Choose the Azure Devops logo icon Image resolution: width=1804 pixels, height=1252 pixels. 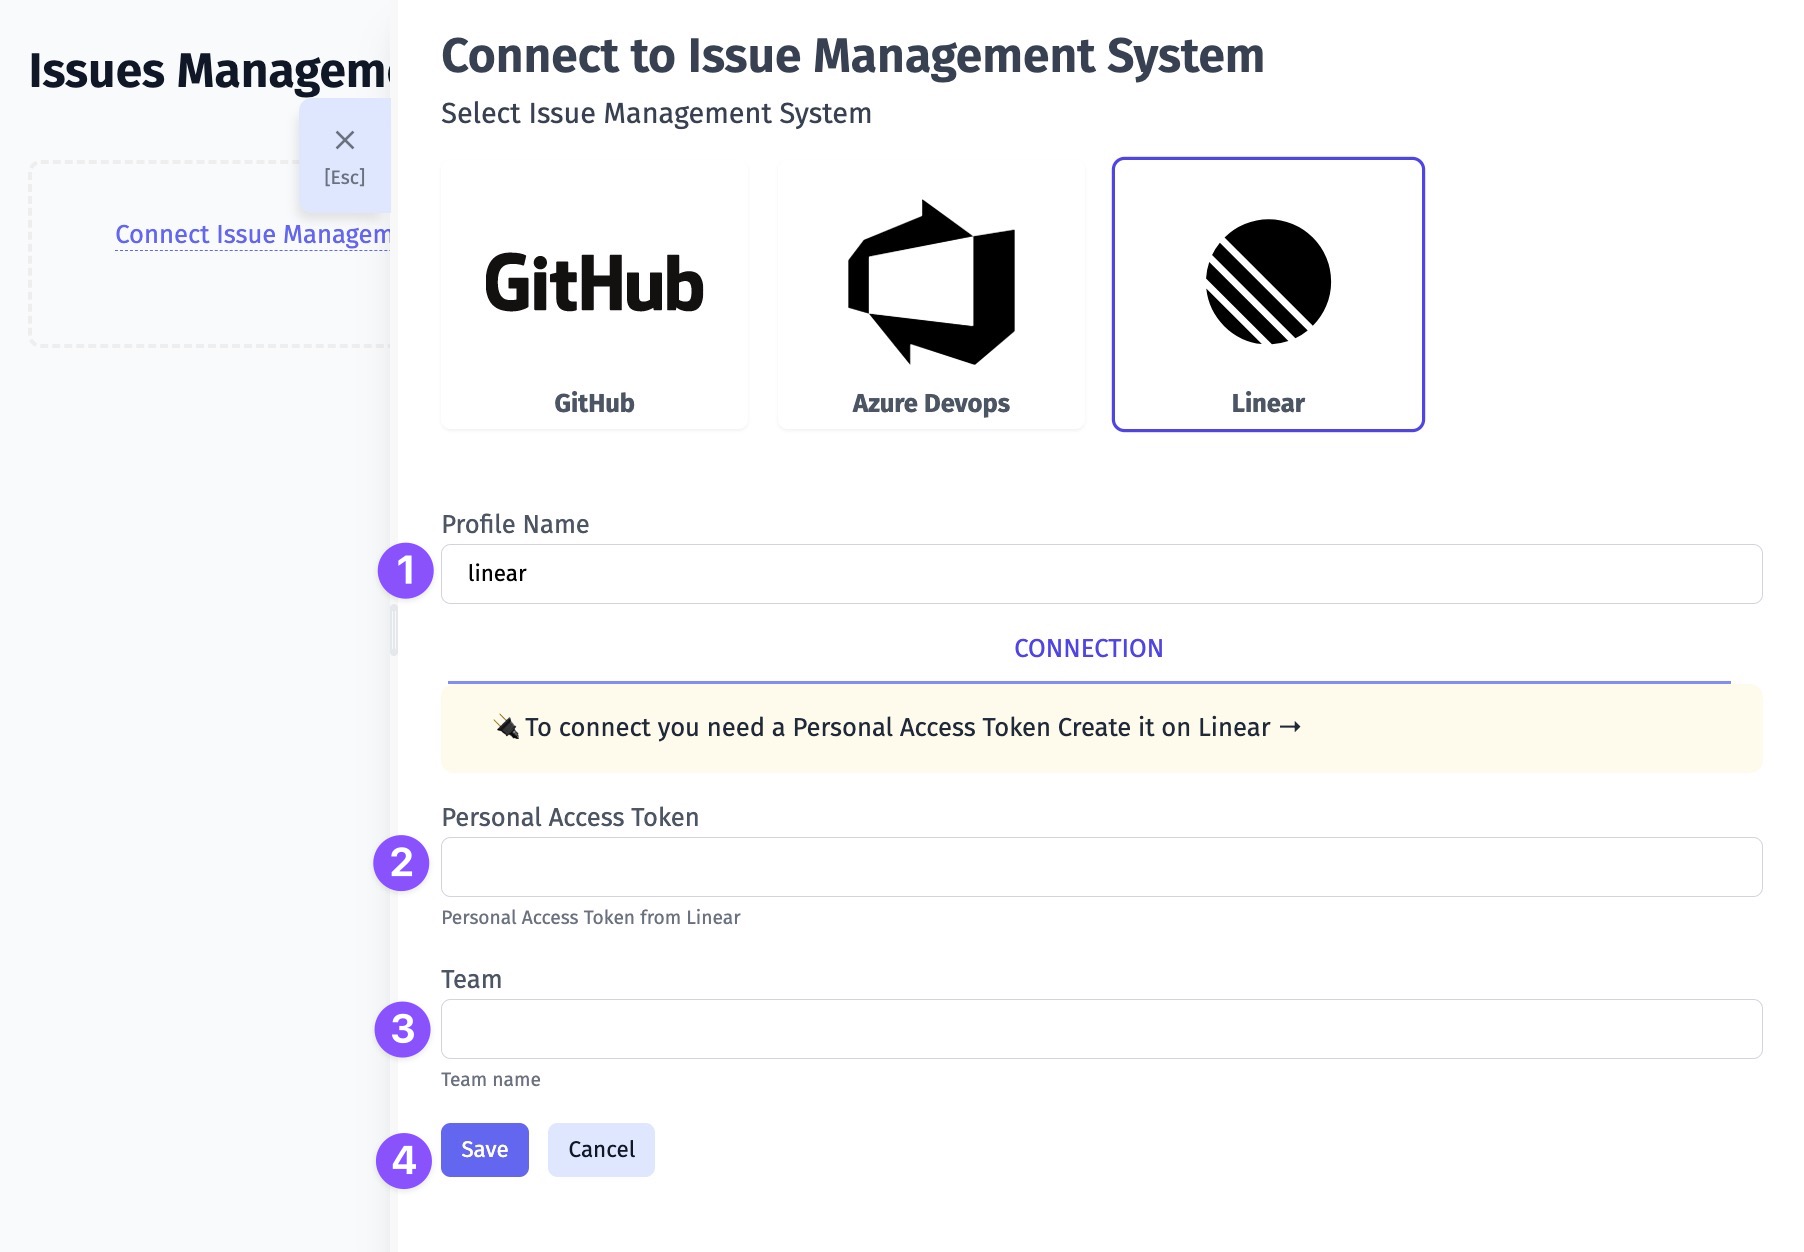(931, 282)
